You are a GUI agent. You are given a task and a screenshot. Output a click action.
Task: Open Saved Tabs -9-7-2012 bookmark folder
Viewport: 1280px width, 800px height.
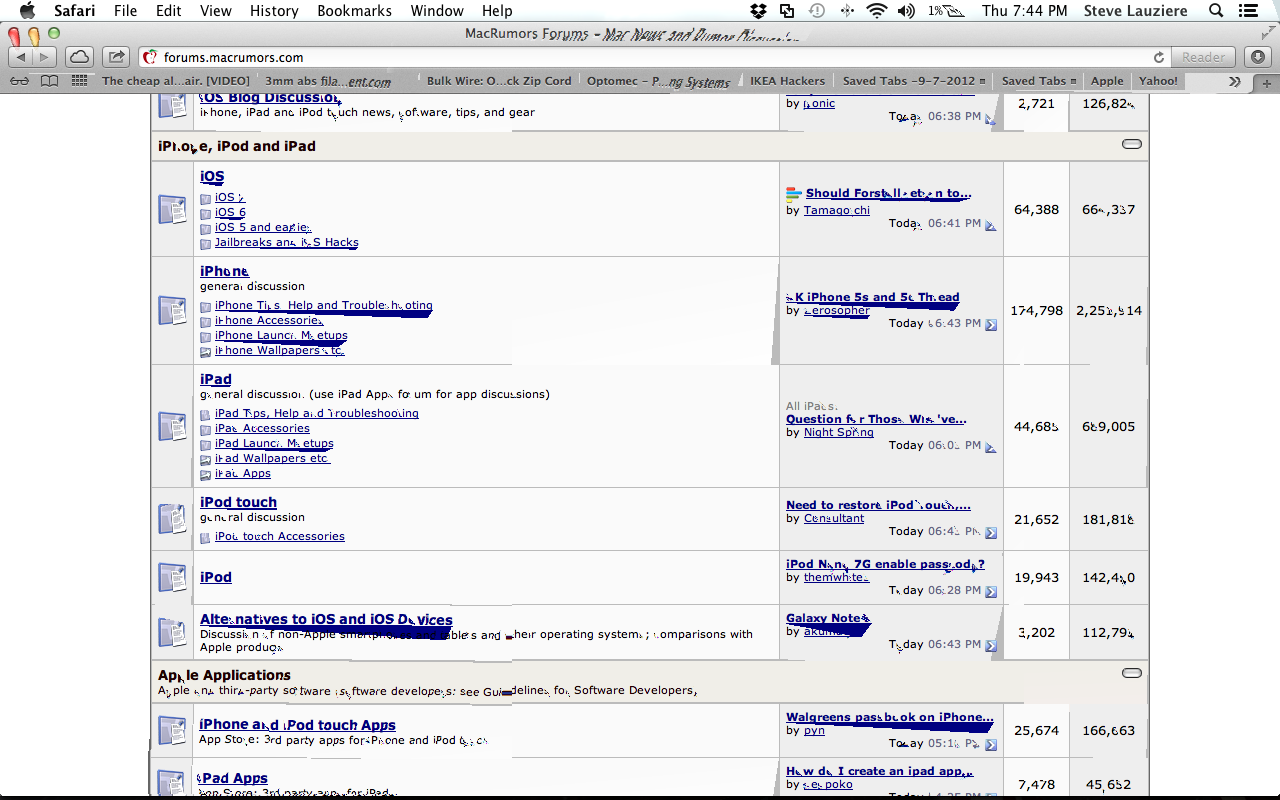(914, 81)
